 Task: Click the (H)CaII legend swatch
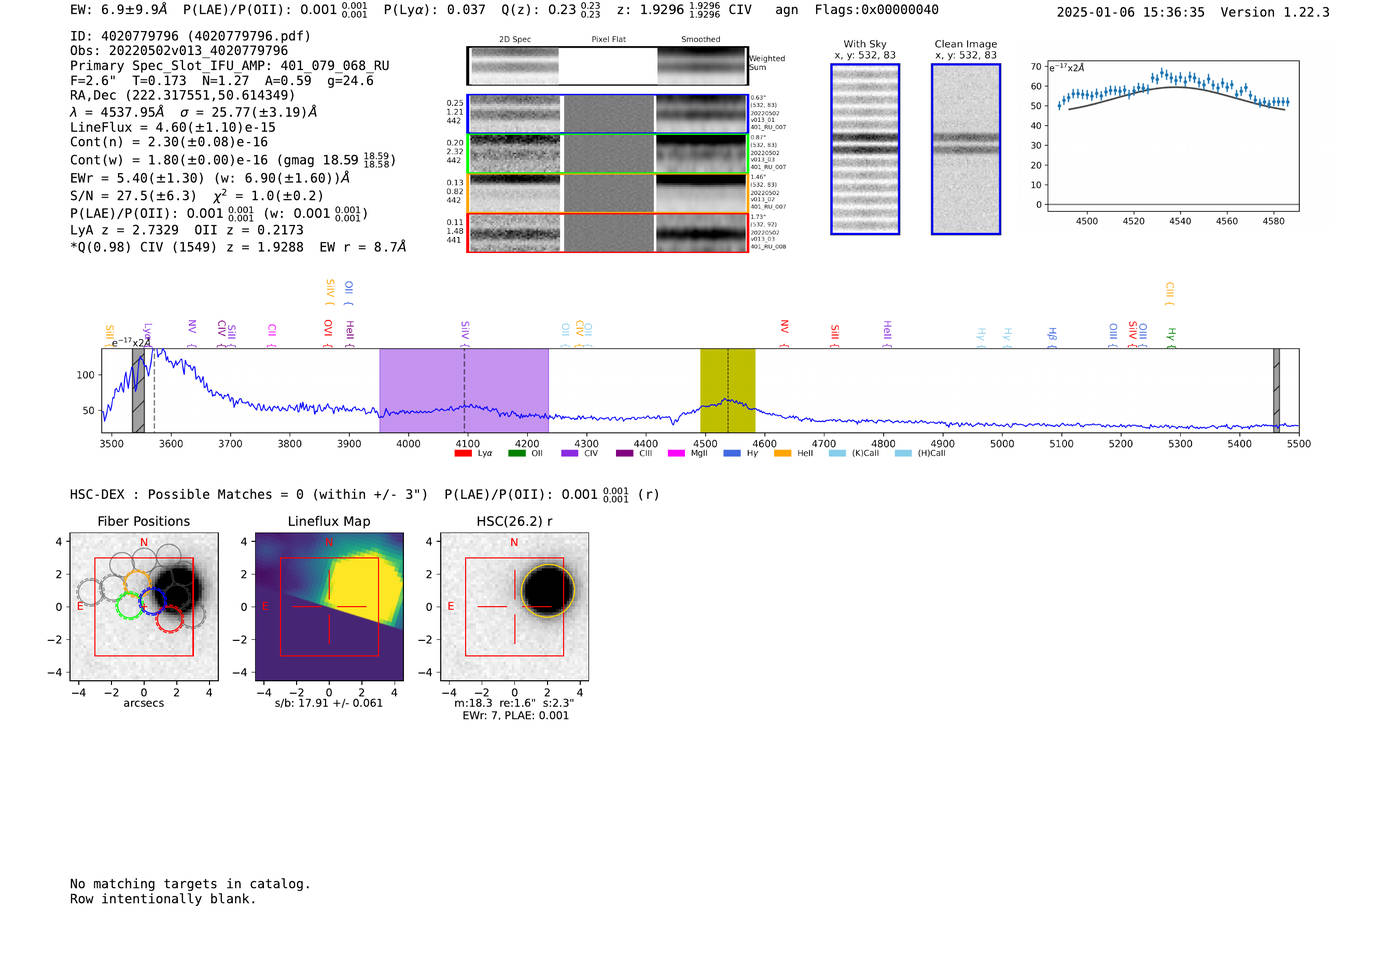pyautogui.click(x=903, y=453)
